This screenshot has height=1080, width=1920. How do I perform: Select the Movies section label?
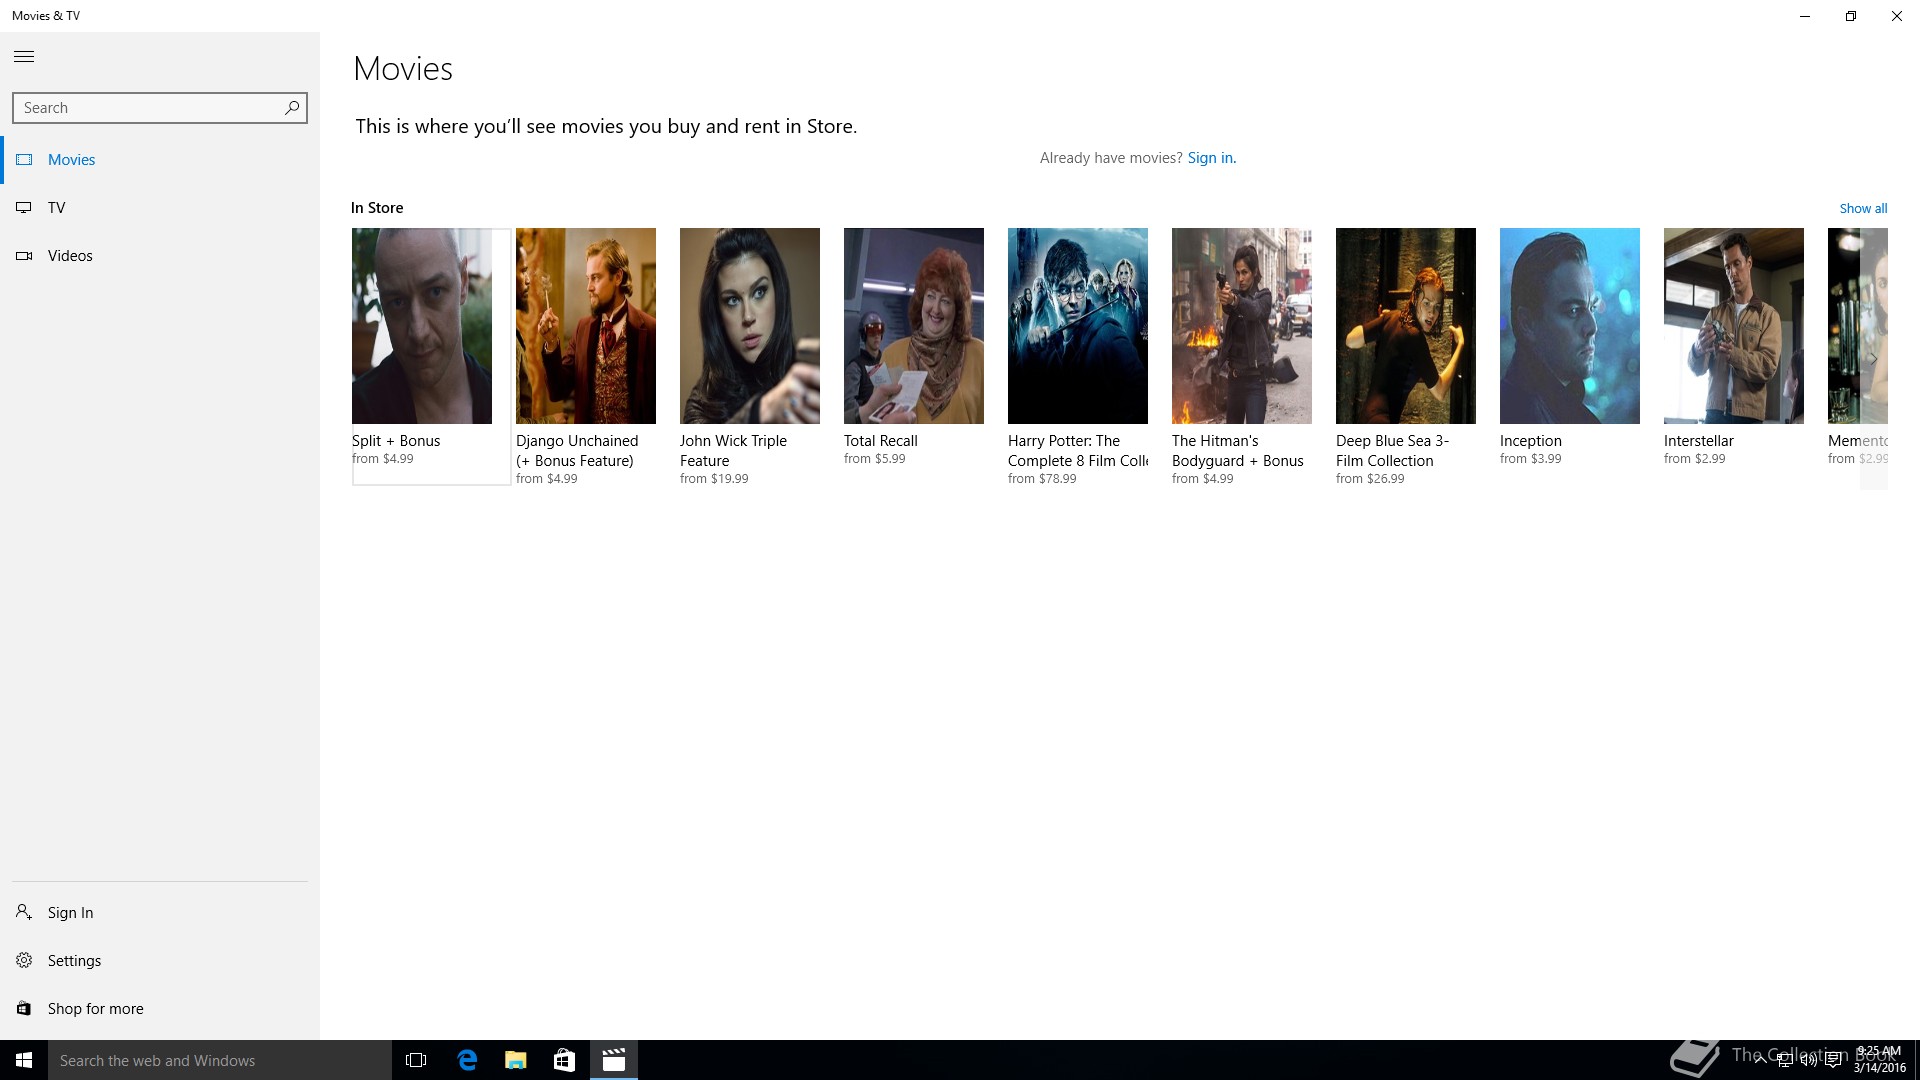pyautogui.click(x=72, y=160)
